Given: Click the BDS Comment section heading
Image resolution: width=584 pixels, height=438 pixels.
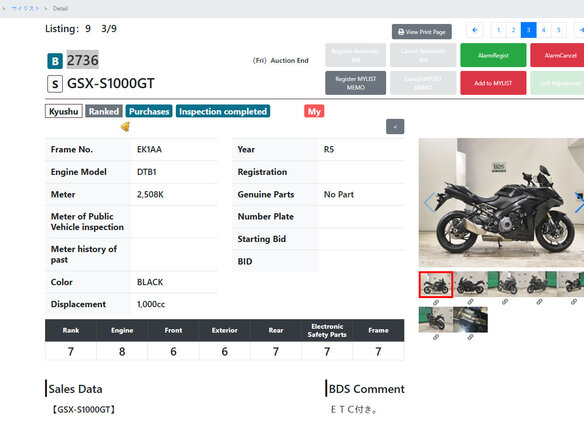Looking at the screenshot, I should (x=366, y=389).
